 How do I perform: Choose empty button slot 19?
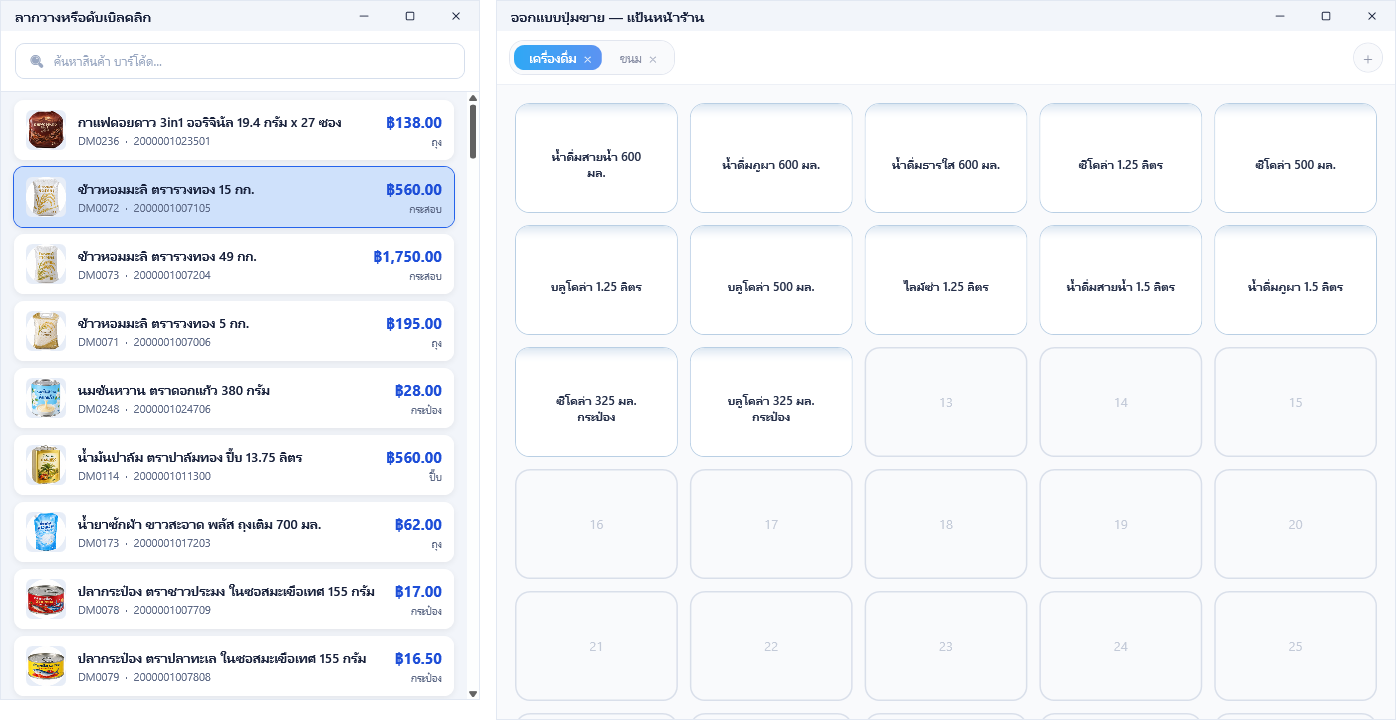1121,524
